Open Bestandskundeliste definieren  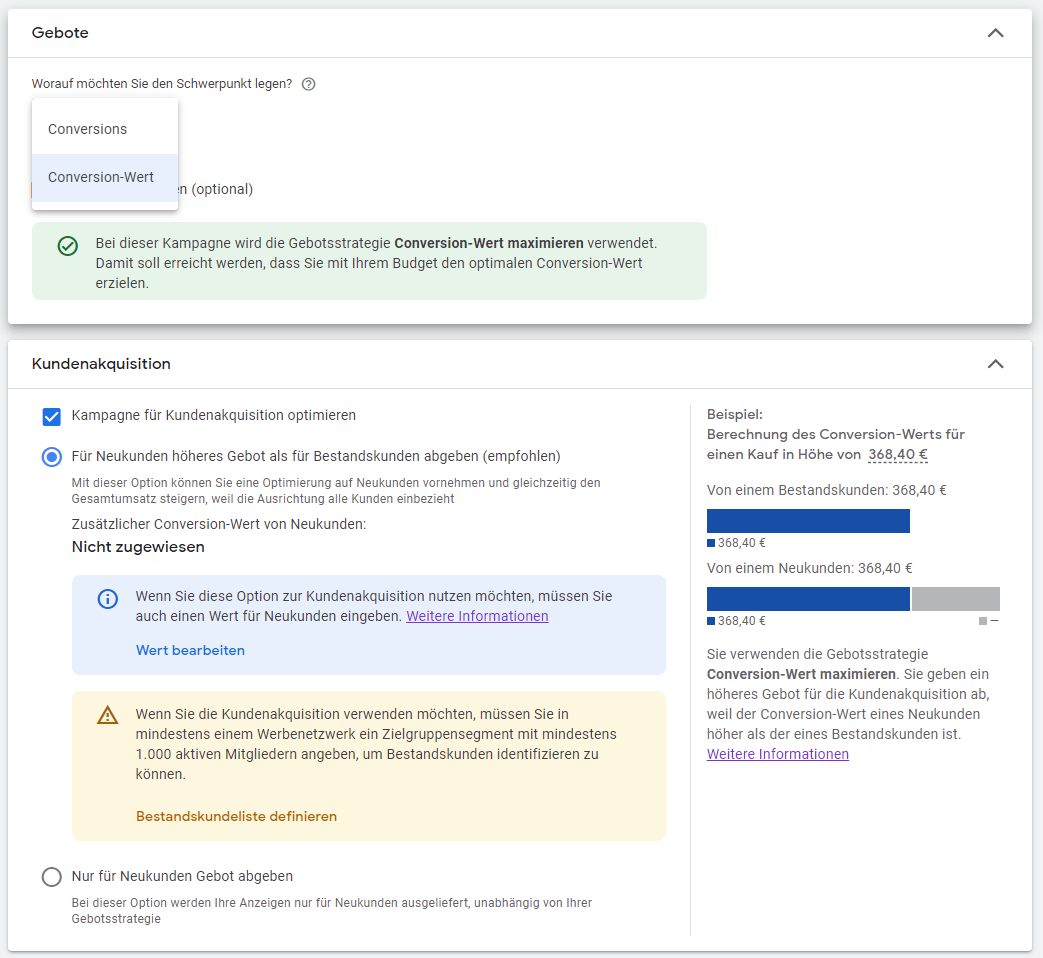[x=236, y=816]
